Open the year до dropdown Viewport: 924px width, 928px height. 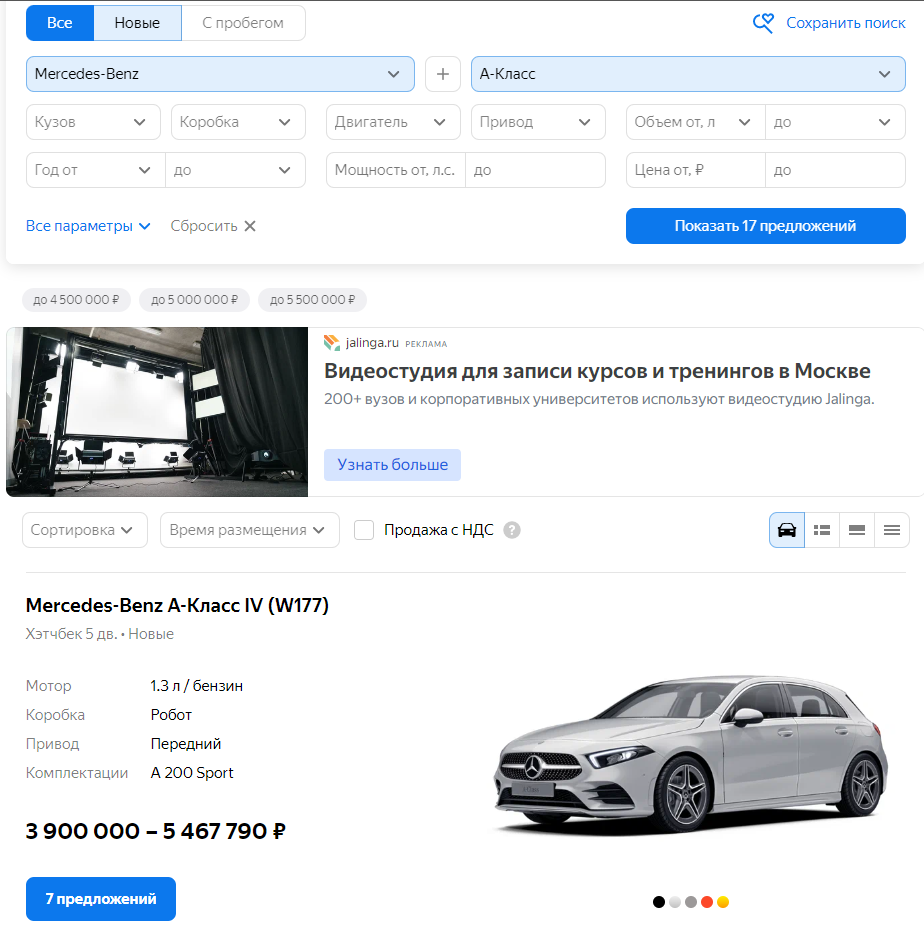[235, 170]
